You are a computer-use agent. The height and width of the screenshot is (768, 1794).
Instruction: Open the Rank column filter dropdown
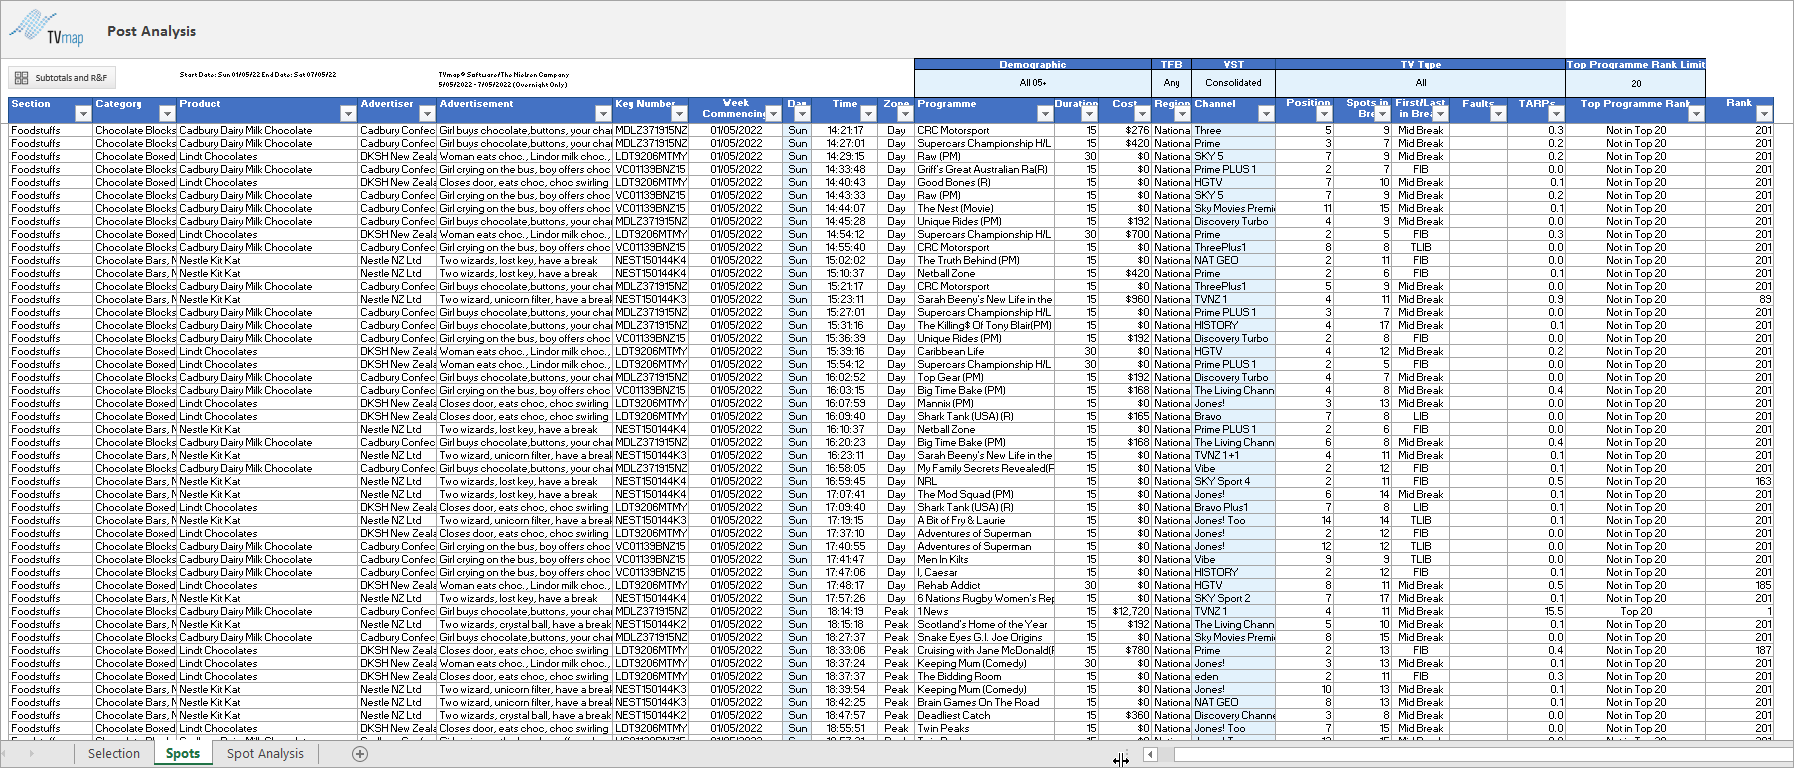tap(1764, 114)
